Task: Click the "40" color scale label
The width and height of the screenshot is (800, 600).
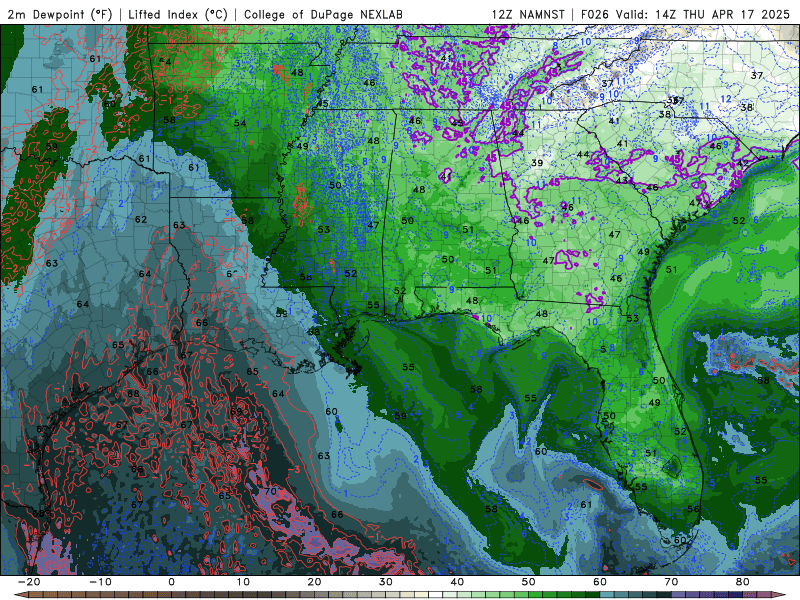Action: (457, 582)
